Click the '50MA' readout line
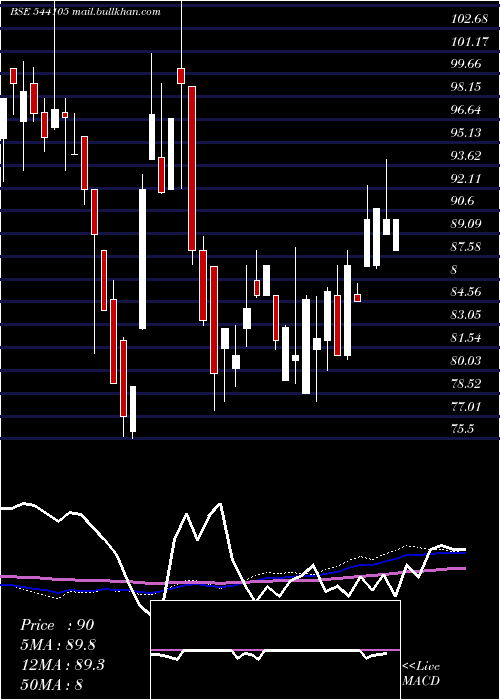Viewport: 500px width, 700px height. click(51, 685)
